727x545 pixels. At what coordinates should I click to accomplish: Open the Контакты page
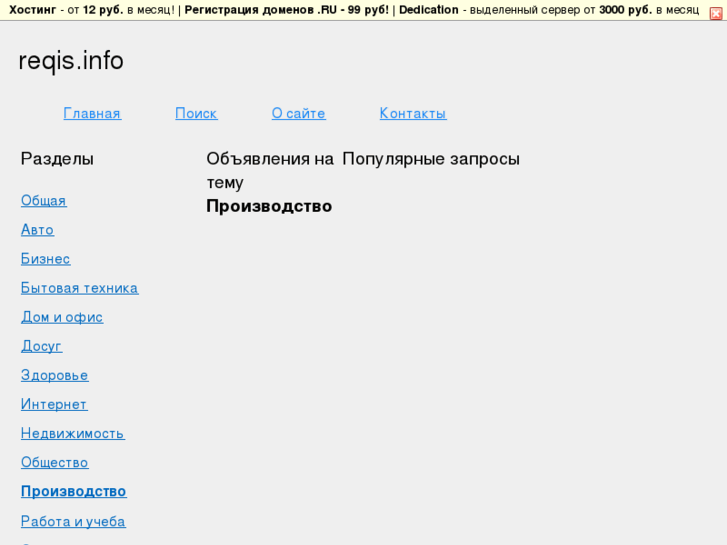[x=413, y=113]
